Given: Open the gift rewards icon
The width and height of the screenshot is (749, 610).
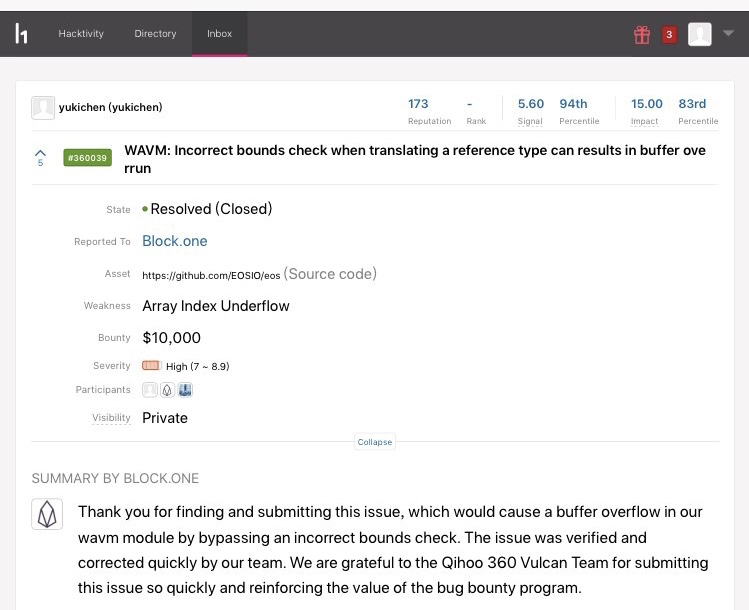Looking at the screenshot, I should pos(641,35).
